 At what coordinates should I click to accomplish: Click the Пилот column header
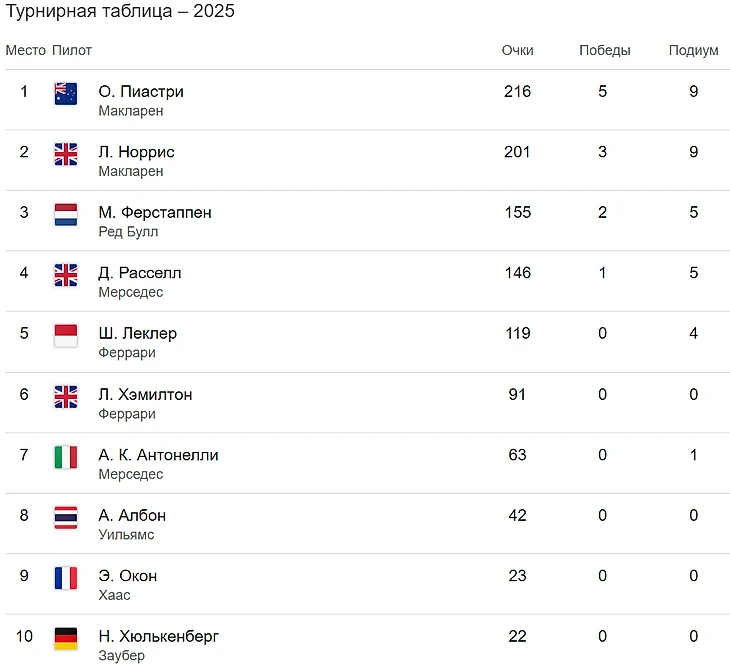72,50
